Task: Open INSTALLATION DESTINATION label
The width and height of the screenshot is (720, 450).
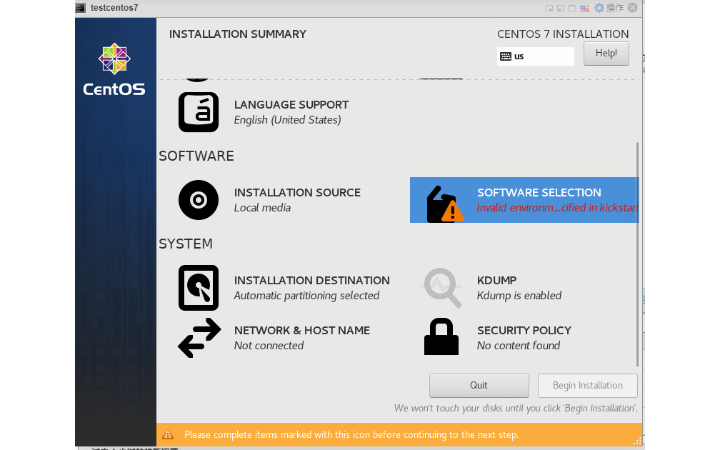Action: pos(312,280)
